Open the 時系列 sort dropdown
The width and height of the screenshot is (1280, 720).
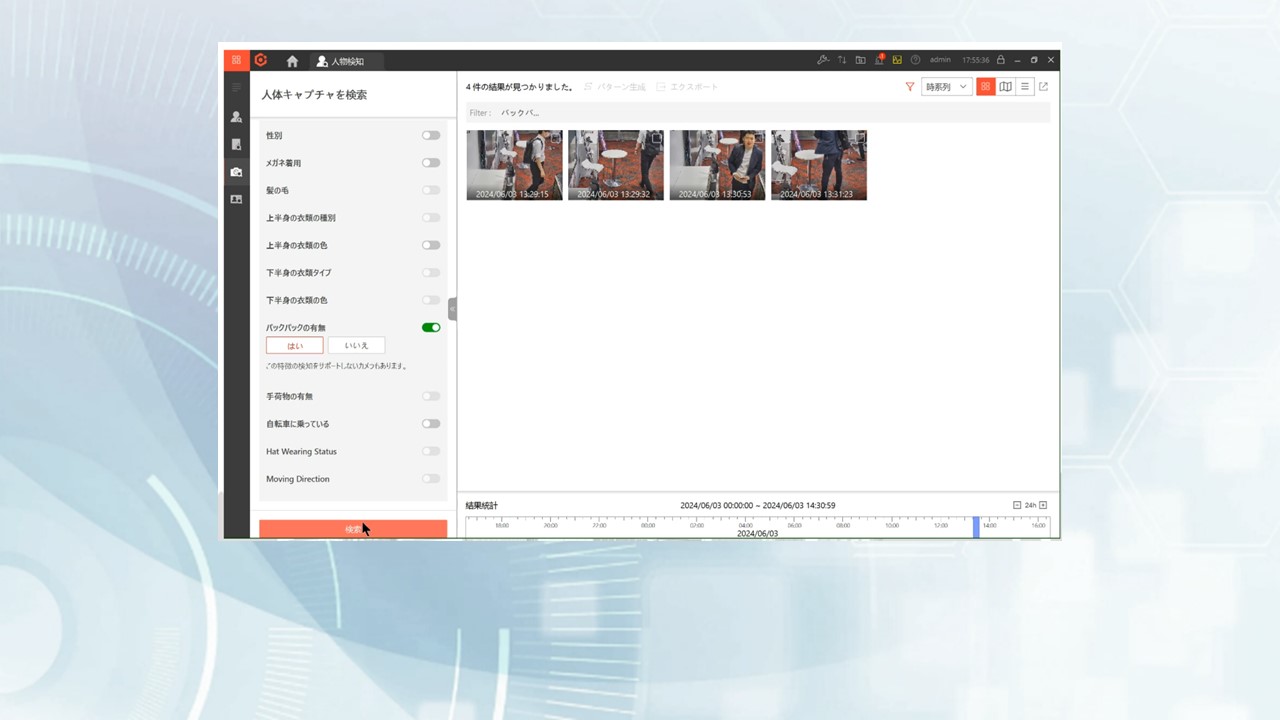pos(946,87)
